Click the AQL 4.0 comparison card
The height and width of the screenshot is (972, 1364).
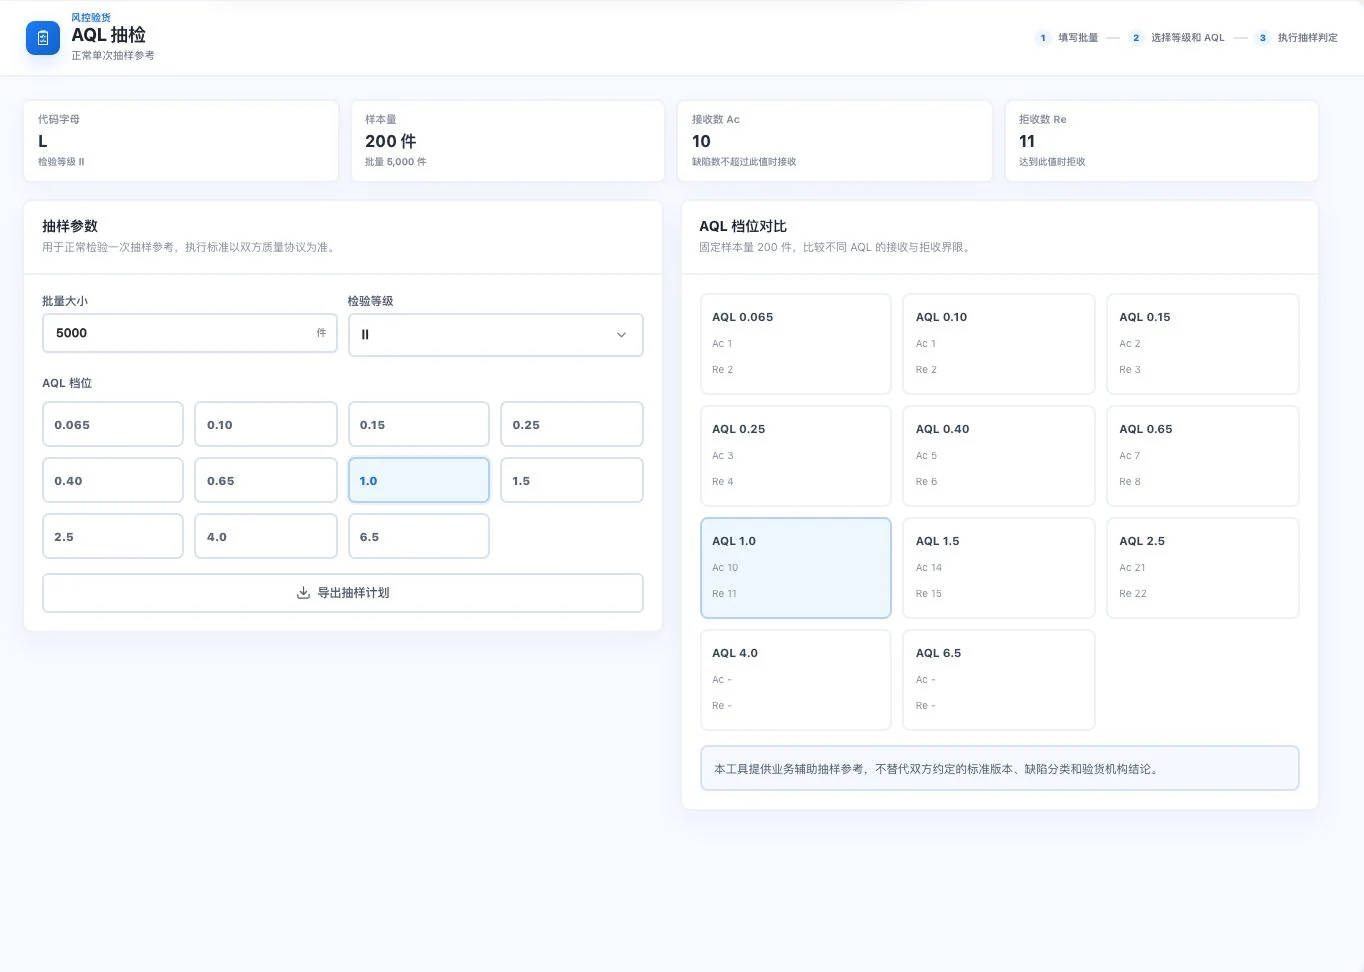796,680
